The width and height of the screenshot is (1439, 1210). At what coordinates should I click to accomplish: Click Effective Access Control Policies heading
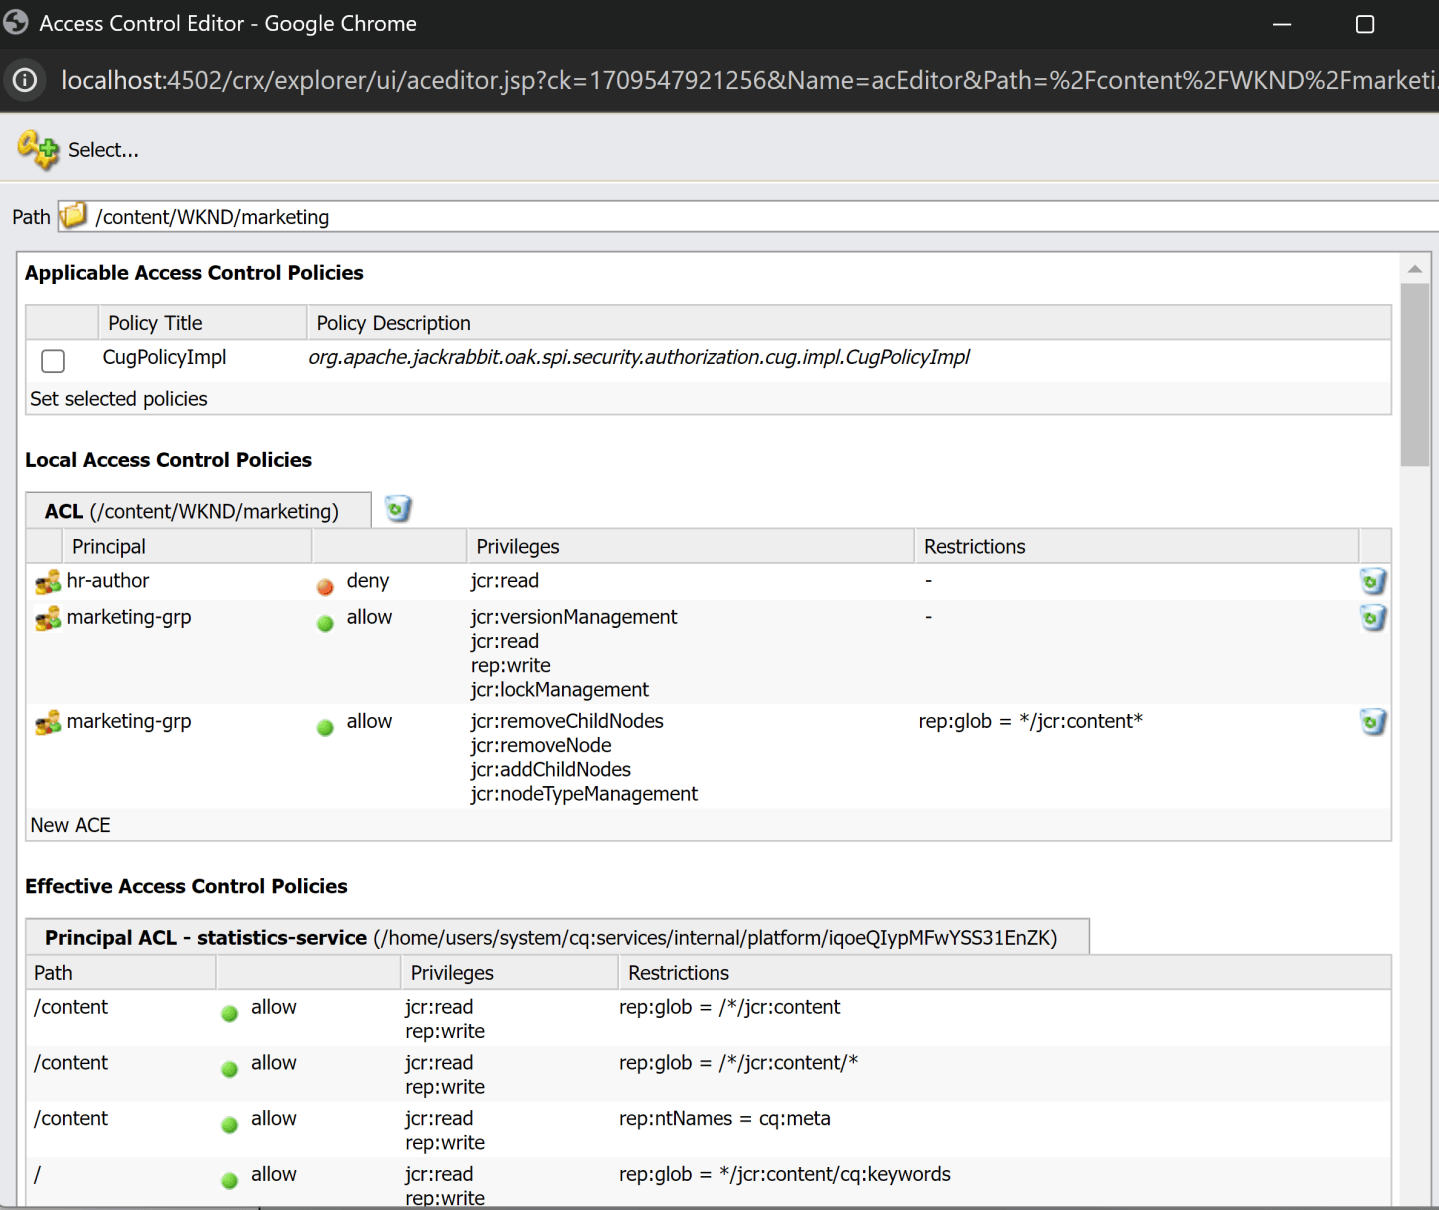point(186,886)
